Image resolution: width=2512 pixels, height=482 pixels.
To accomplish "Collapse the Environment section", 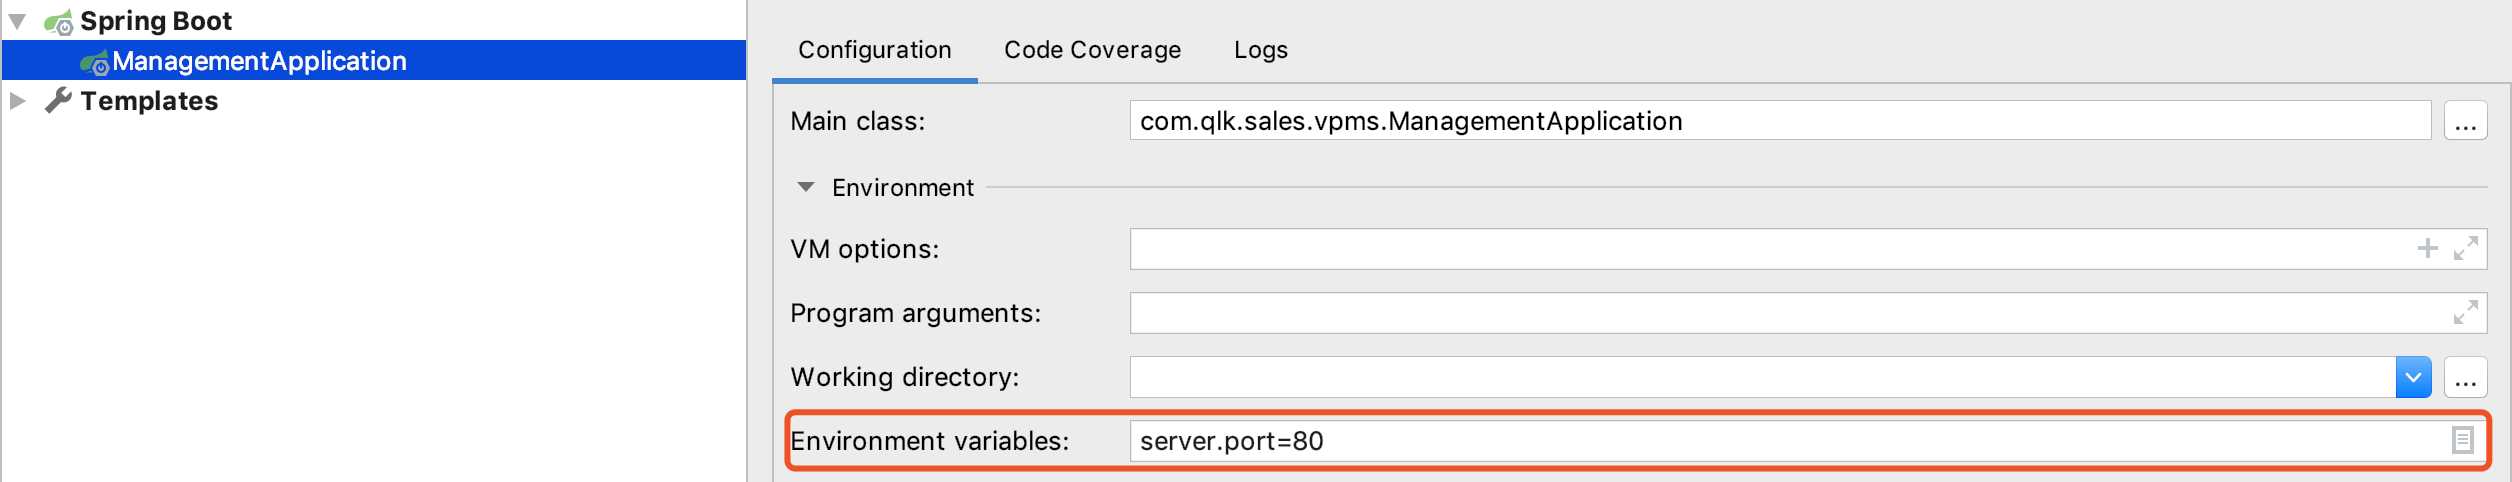I will [x=806, y=187].
